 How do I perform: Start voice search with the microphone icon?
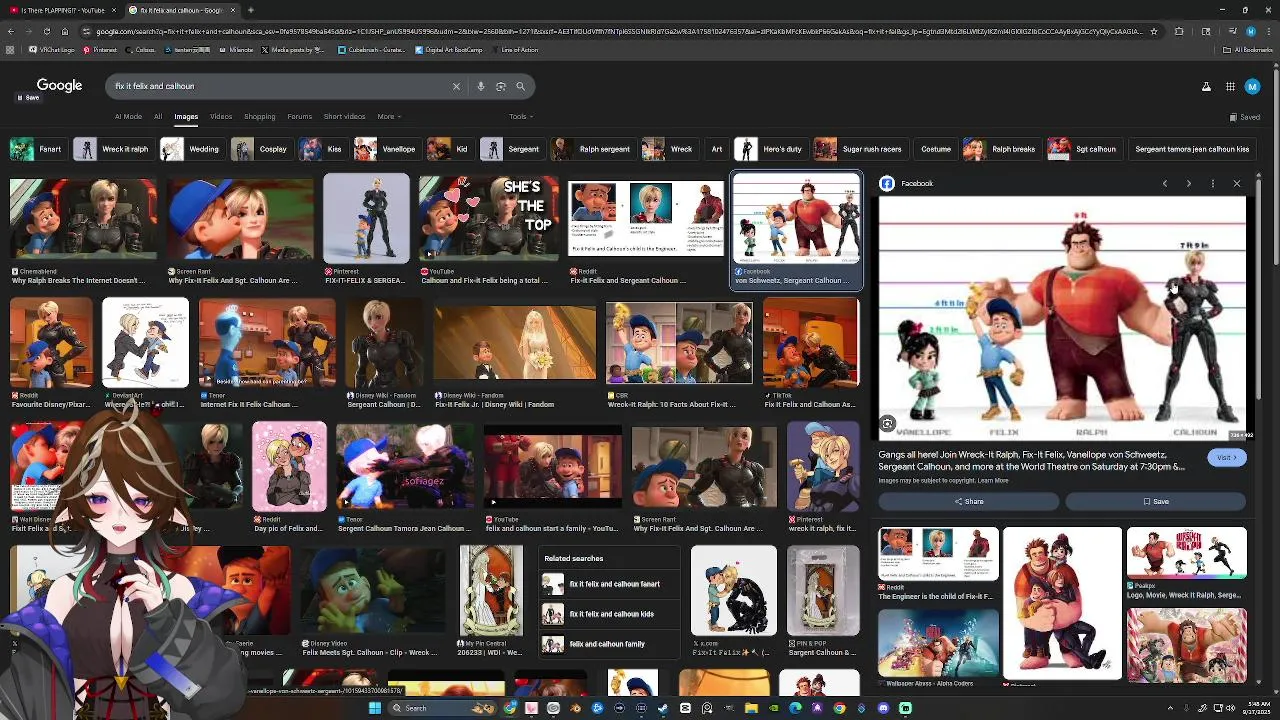pos(481,86)
